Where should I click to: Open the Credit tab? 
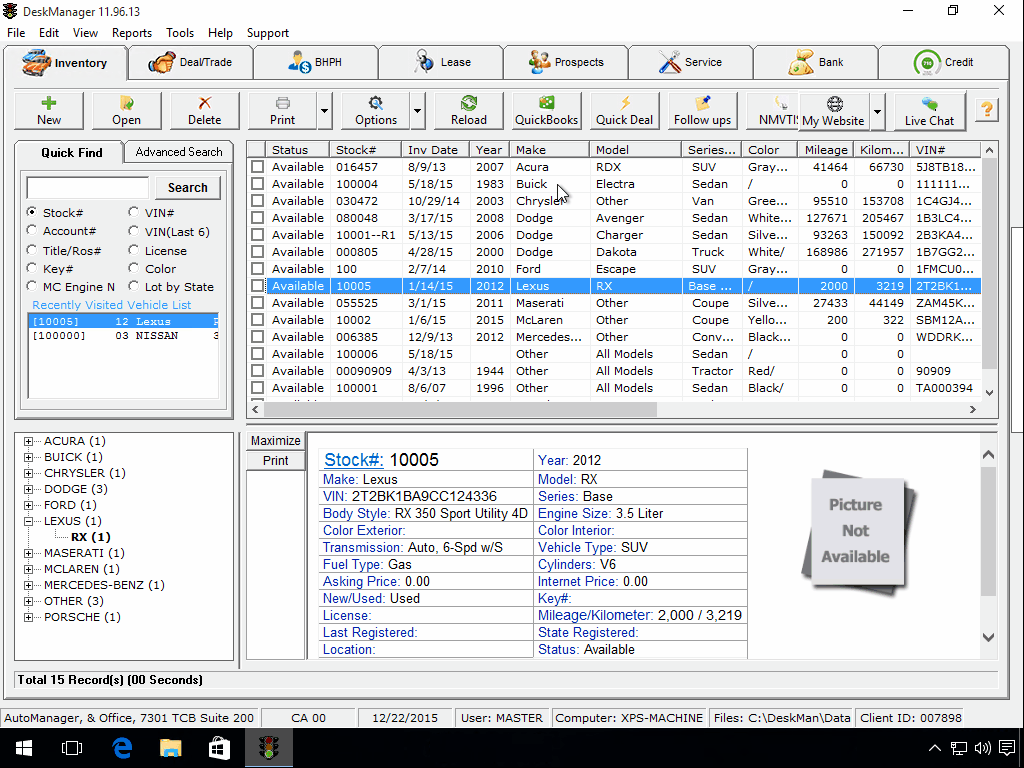coord(944,62)
